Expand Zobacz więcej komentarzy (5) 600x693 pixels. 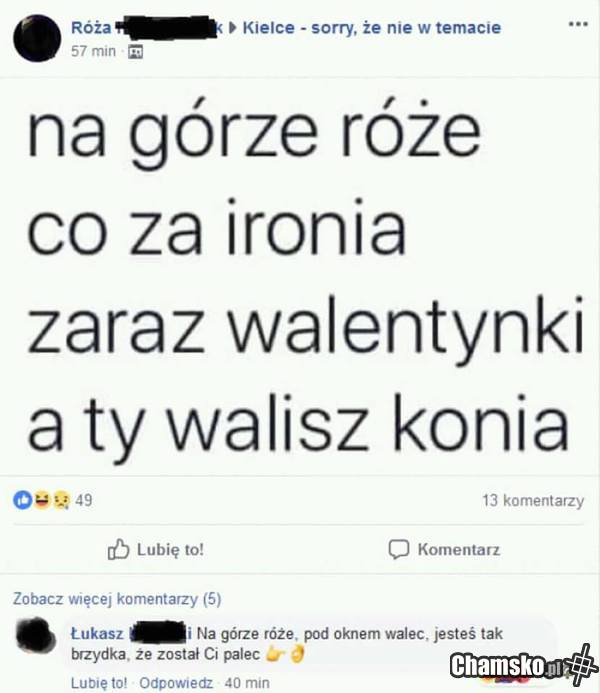tap(117, 599)
